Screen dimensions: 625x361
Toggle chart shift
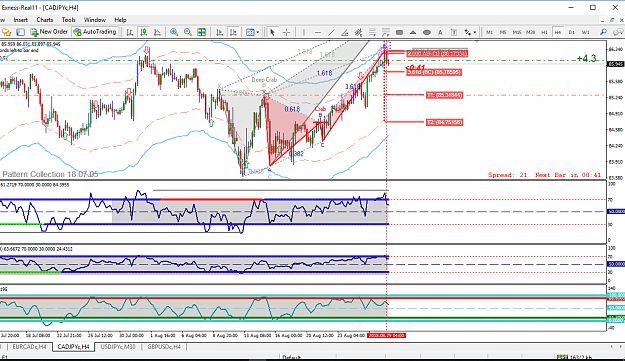(233, 32)
